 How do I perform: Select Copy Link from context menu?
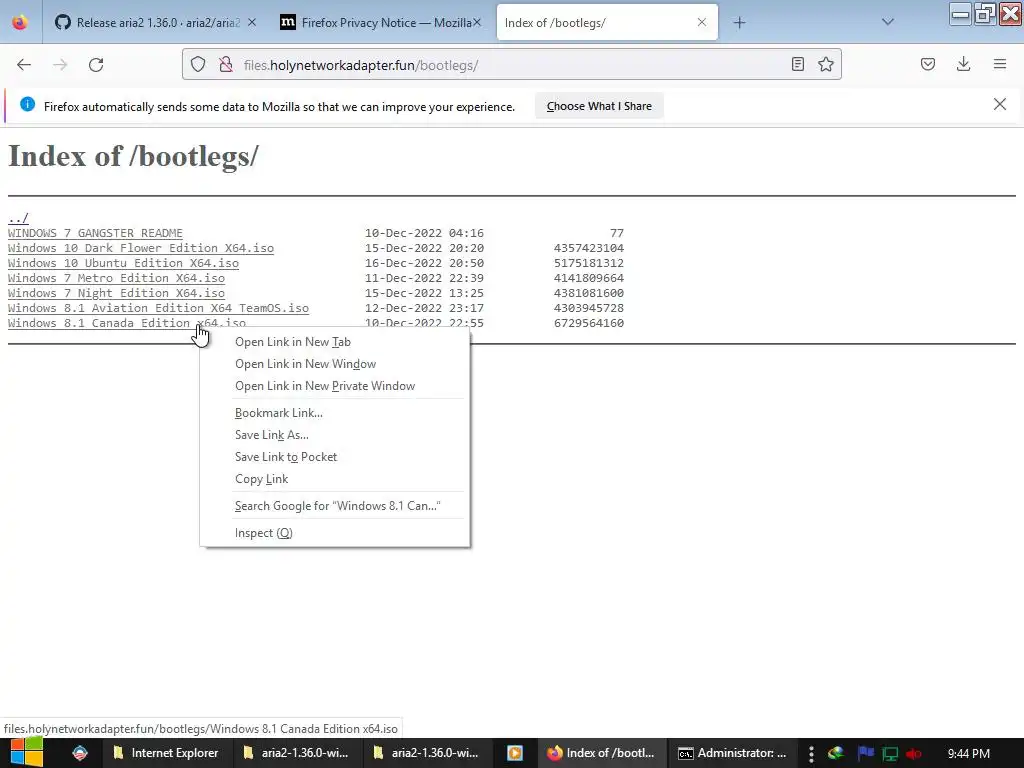pos(334,479)
